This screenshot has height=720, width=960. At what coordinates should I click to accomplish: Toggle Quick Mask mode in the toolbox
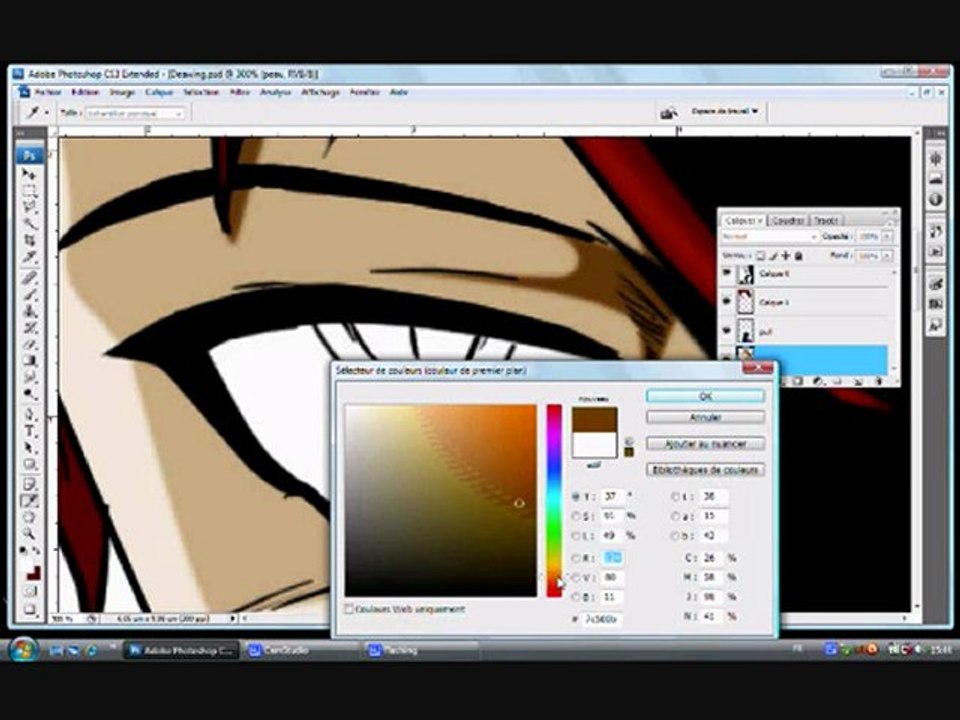[x=29, y=591]
